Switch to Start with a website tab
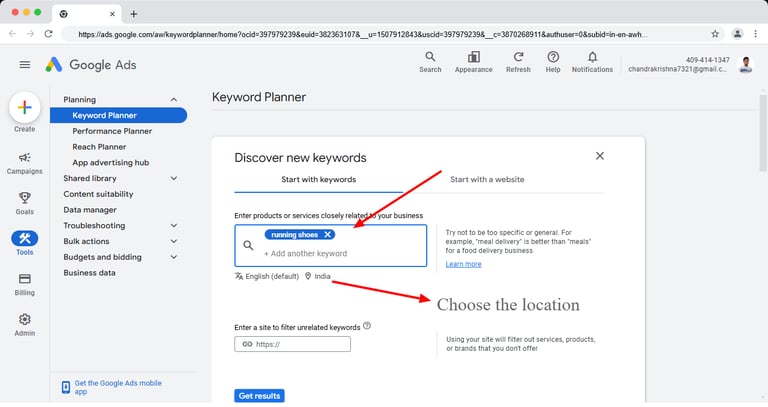This screenshot has height=407, width=768. [x=487, y=179]
